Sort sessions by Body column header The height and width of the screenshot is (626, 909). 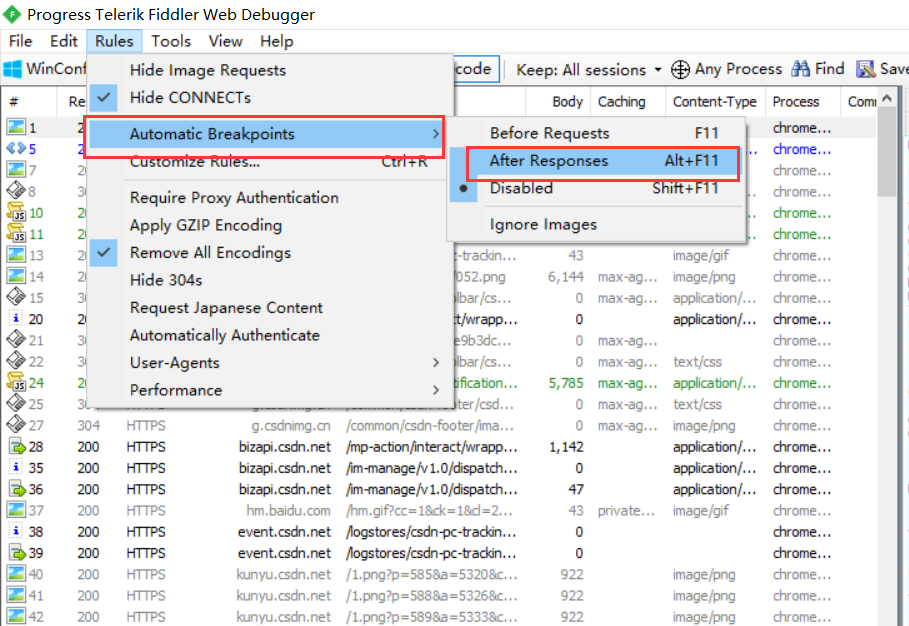558,102
